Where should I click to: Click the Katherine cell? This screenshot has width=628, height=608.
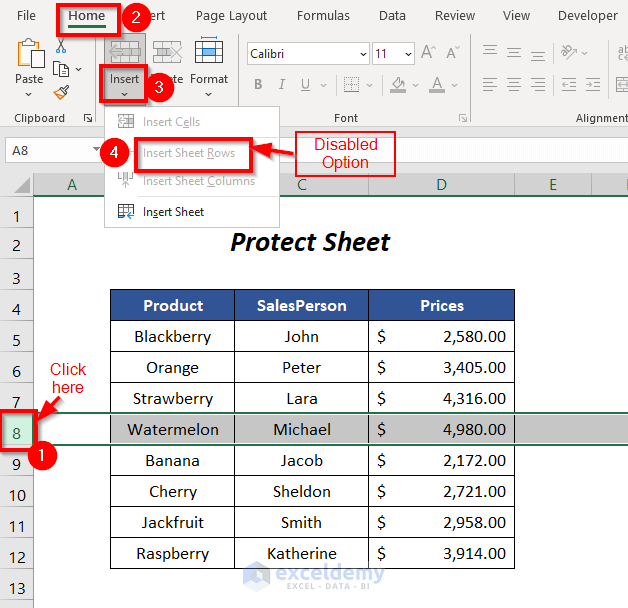(x=302, y=553)
